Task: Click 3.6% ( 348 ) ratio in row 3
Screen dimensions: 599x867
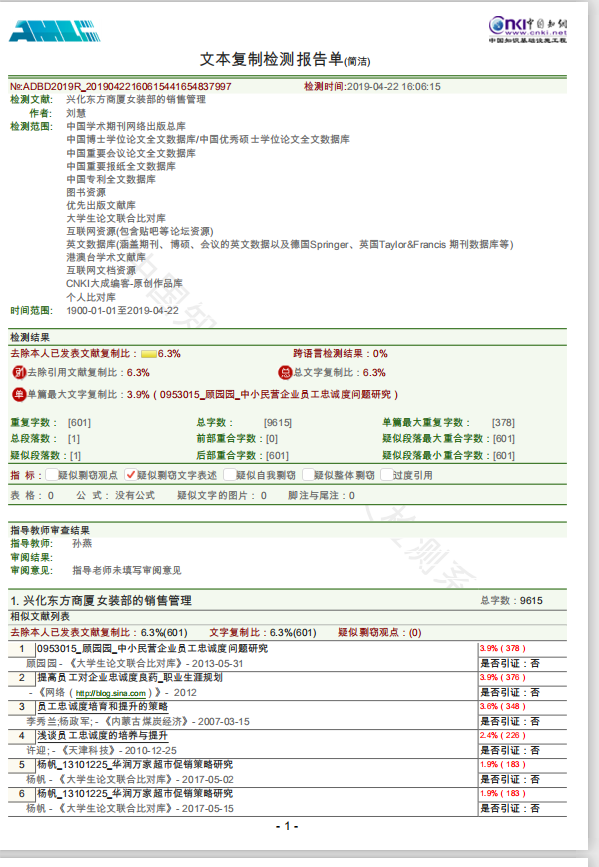Action: [x=502, y=706]
